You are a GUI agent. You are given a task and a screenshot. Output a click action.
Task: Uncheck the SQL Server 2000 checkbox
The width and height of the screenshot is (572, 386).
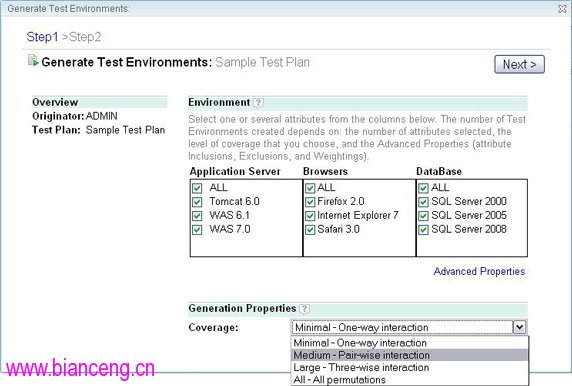[423, 202]
